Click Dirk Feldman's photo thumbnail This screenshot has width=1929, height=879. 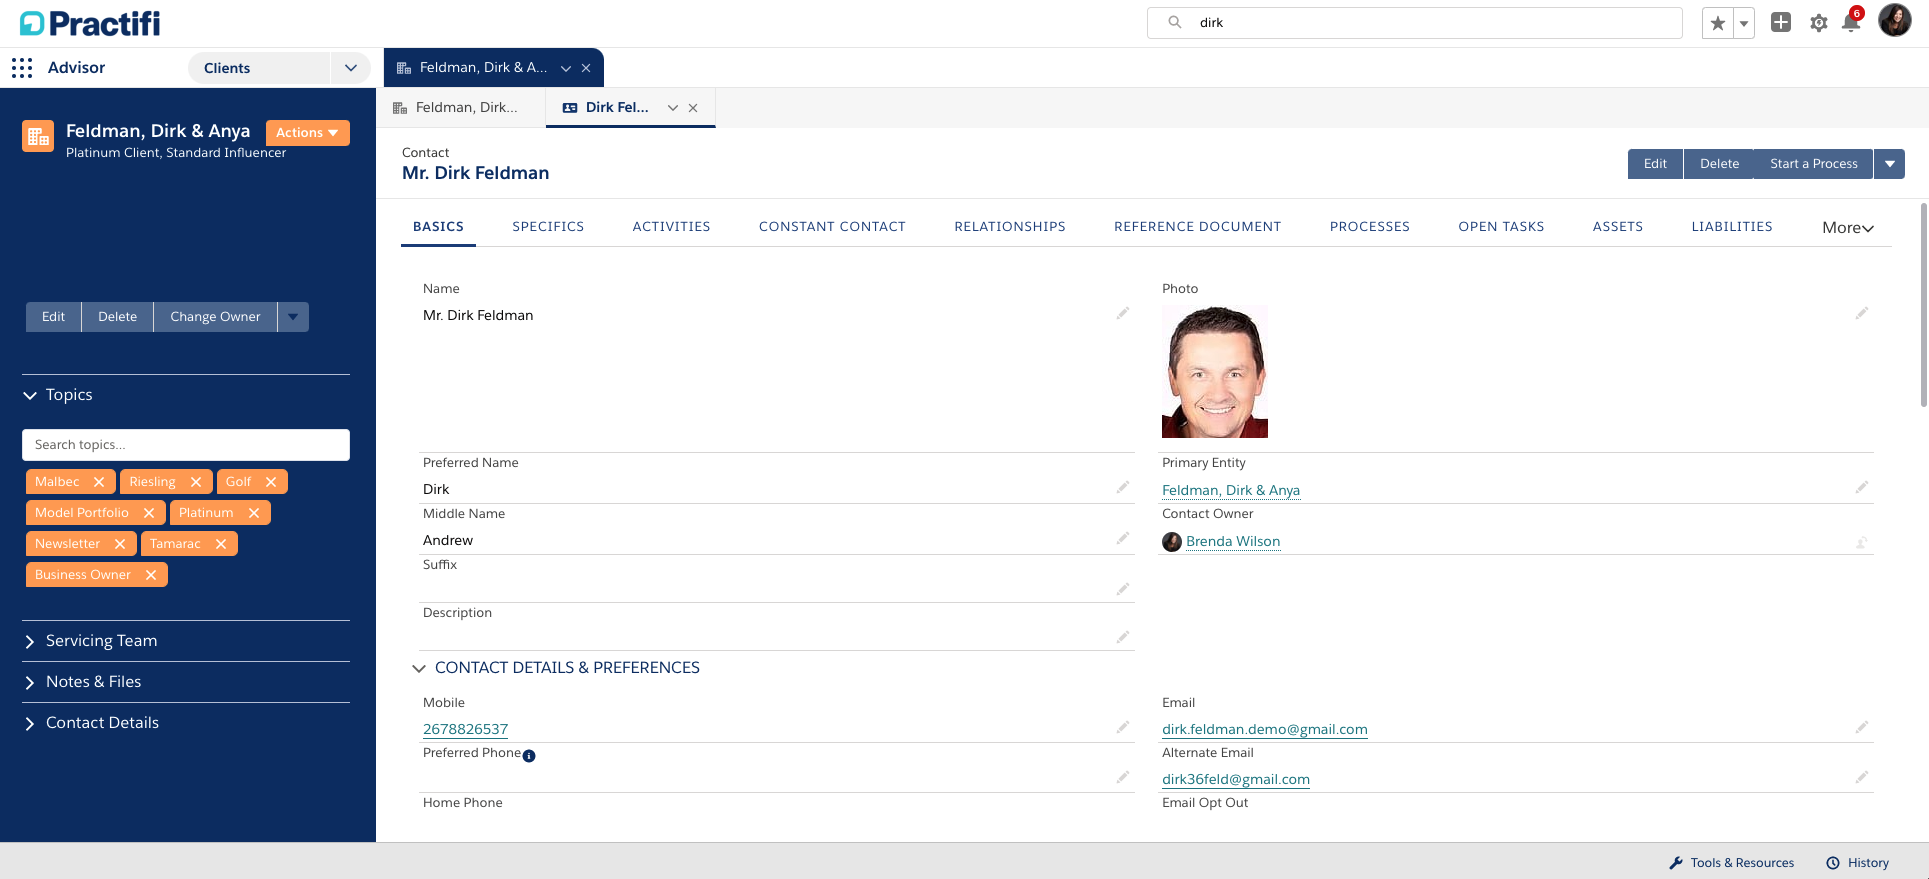[1215, 372]
